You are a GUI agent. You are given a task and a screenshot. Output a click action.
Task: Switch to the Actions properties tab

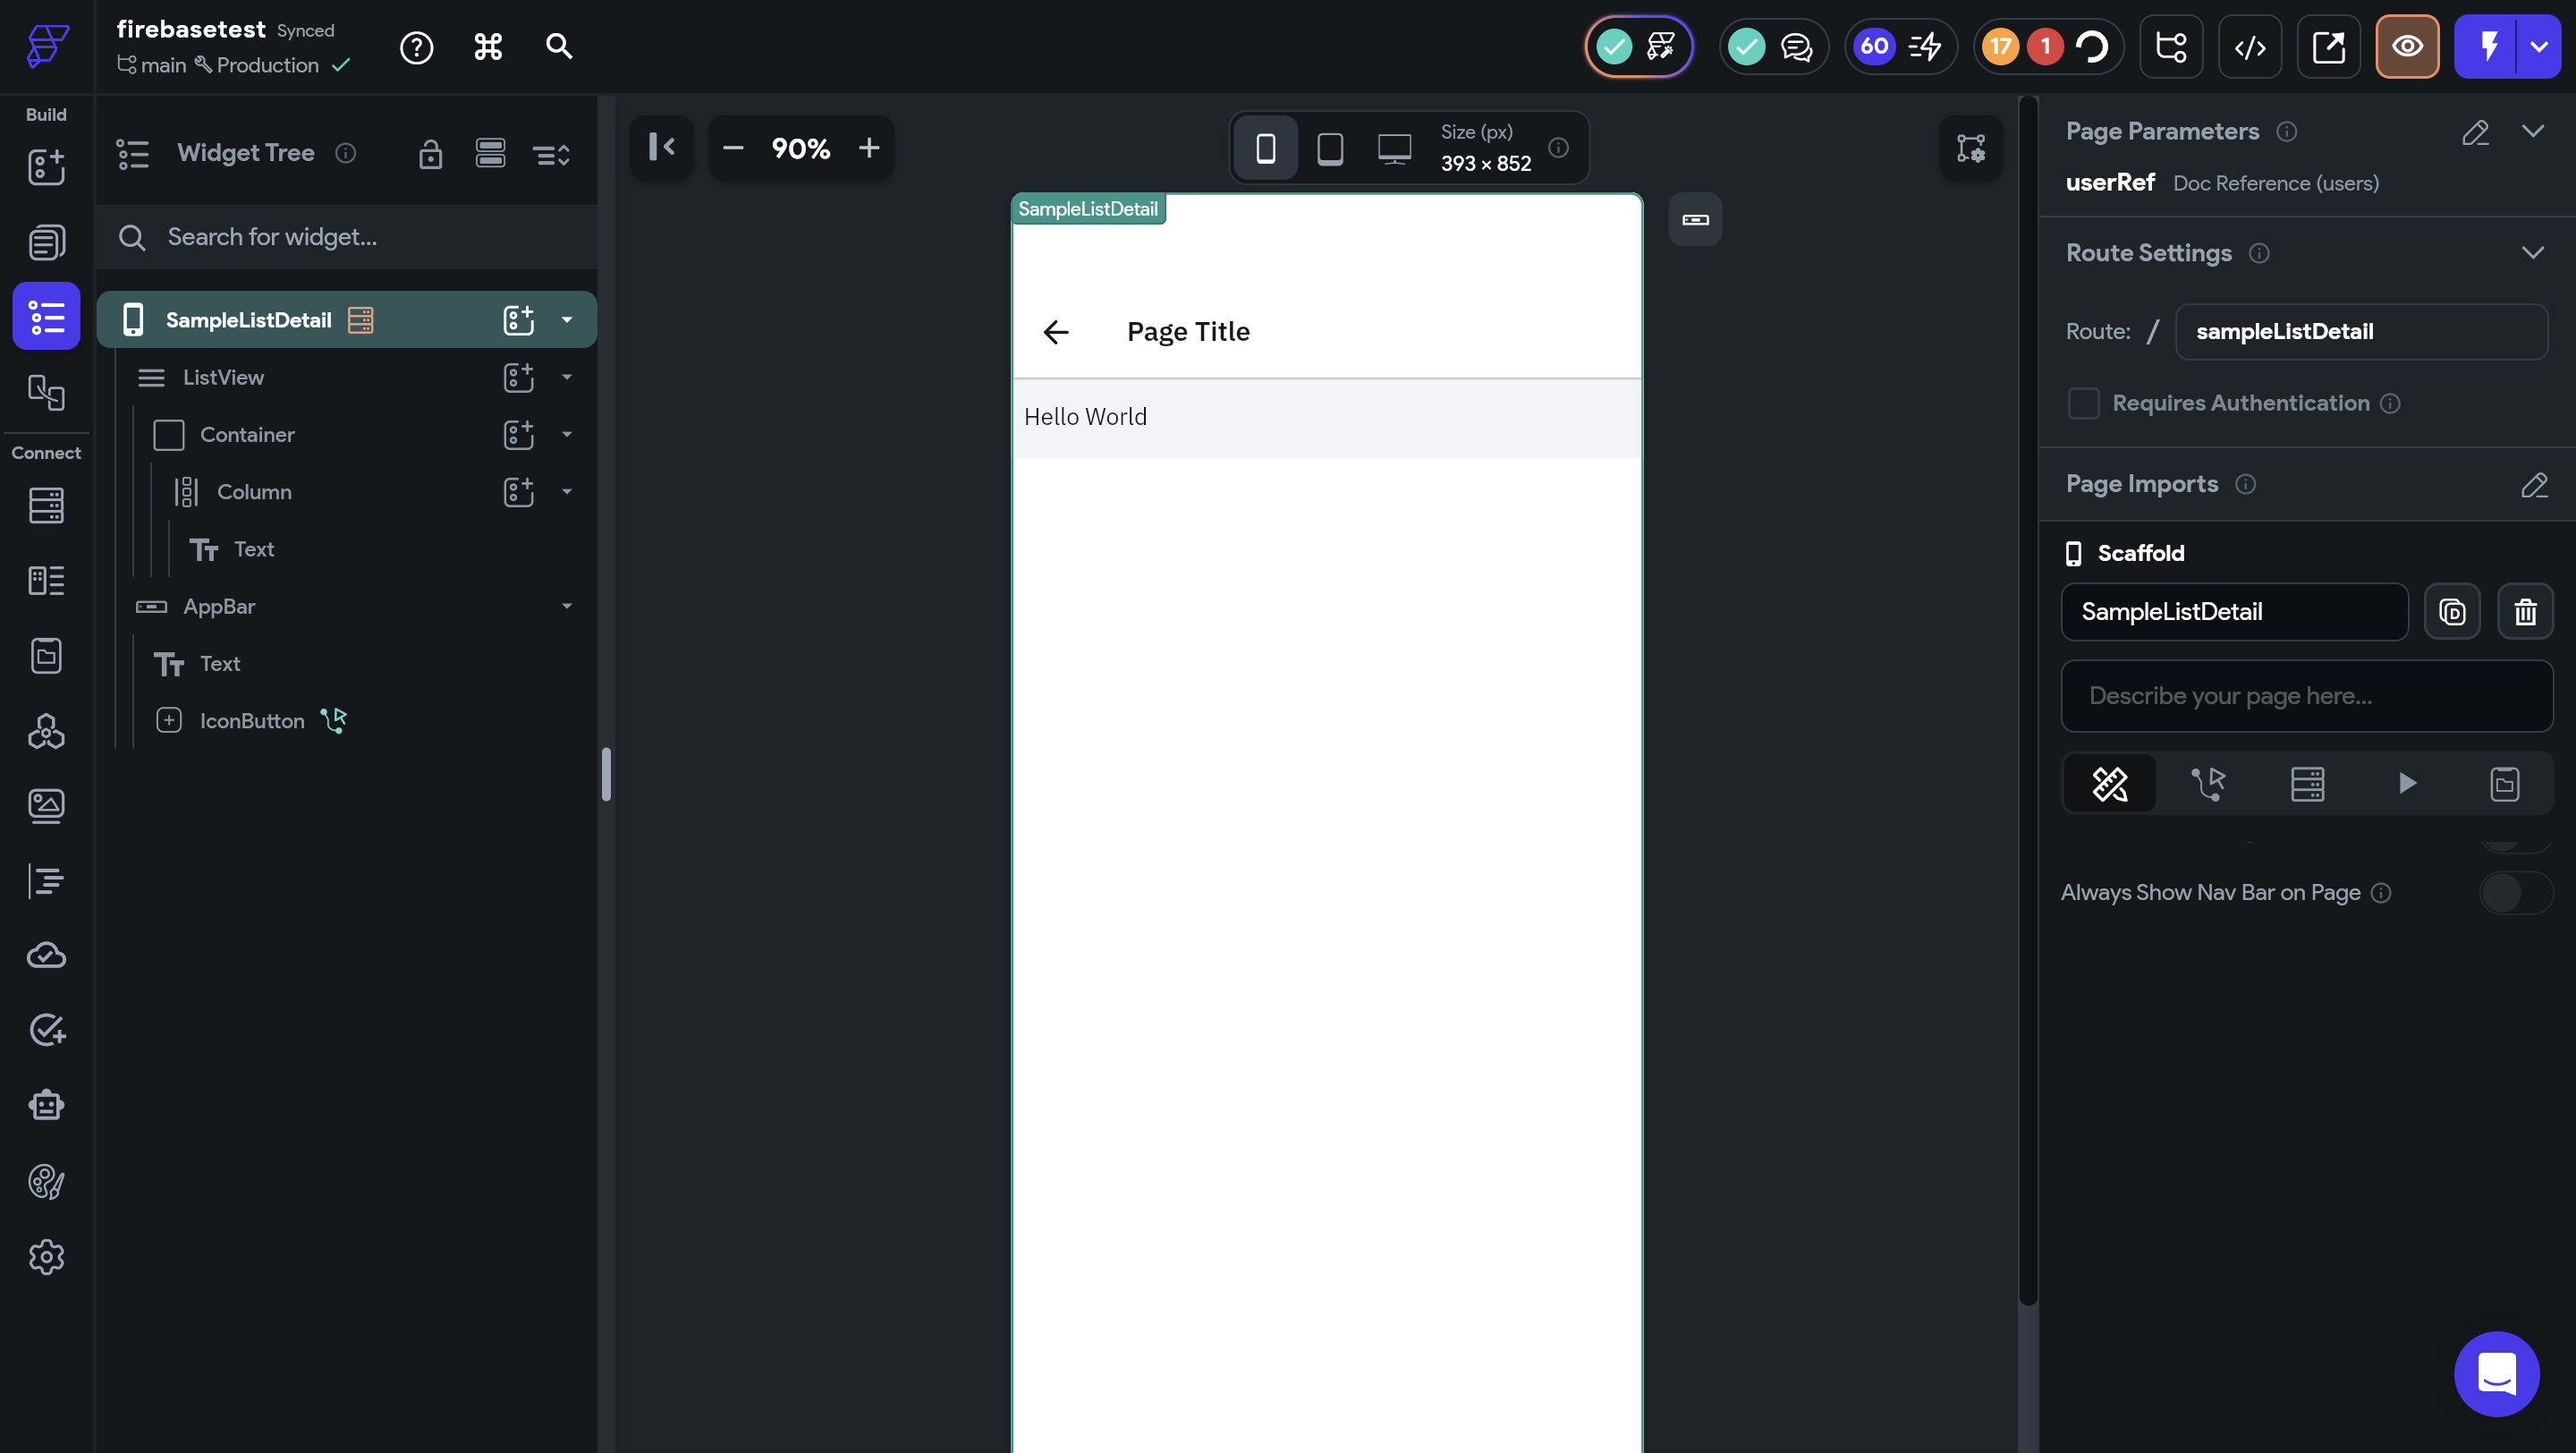point(2208,783)
